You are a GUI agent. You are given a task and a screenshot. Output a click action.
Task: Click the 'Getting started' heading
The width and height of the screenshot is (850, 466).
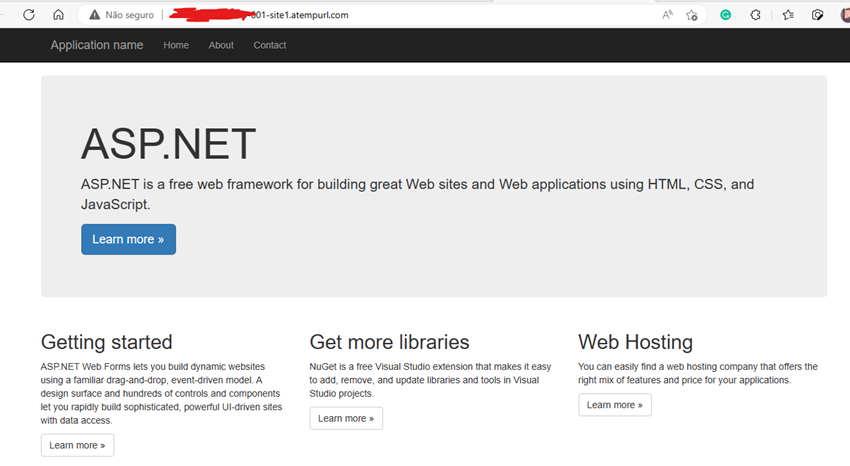click(106, 342)
